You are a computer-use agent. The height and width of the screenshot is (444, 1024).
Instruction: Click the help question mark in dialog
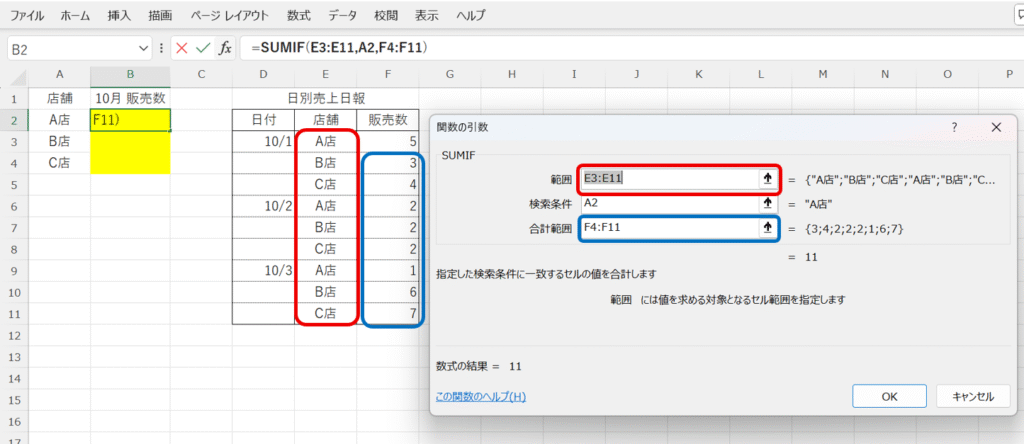pyautogui.click(x=954, y=127)
